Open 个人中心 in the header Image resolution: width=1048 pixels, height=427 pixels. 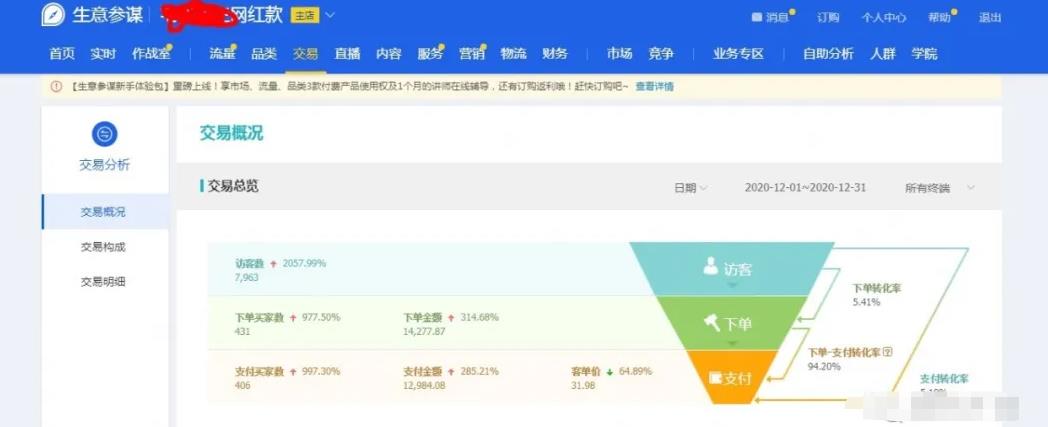point(884,18)
